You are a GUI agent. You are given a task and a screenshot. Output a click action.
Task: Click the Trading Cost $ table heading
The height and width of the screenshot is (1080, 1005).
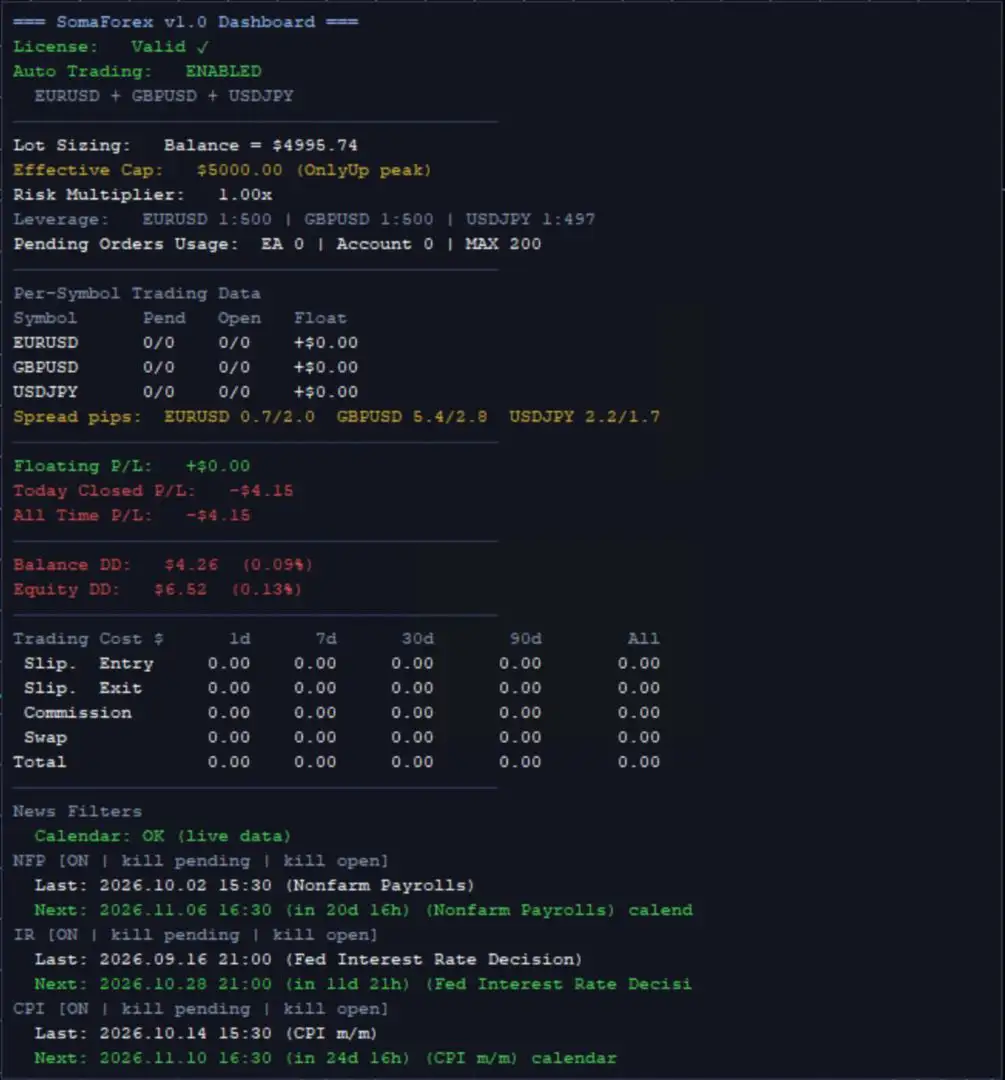pyautogui.click(x=88, y=639)
